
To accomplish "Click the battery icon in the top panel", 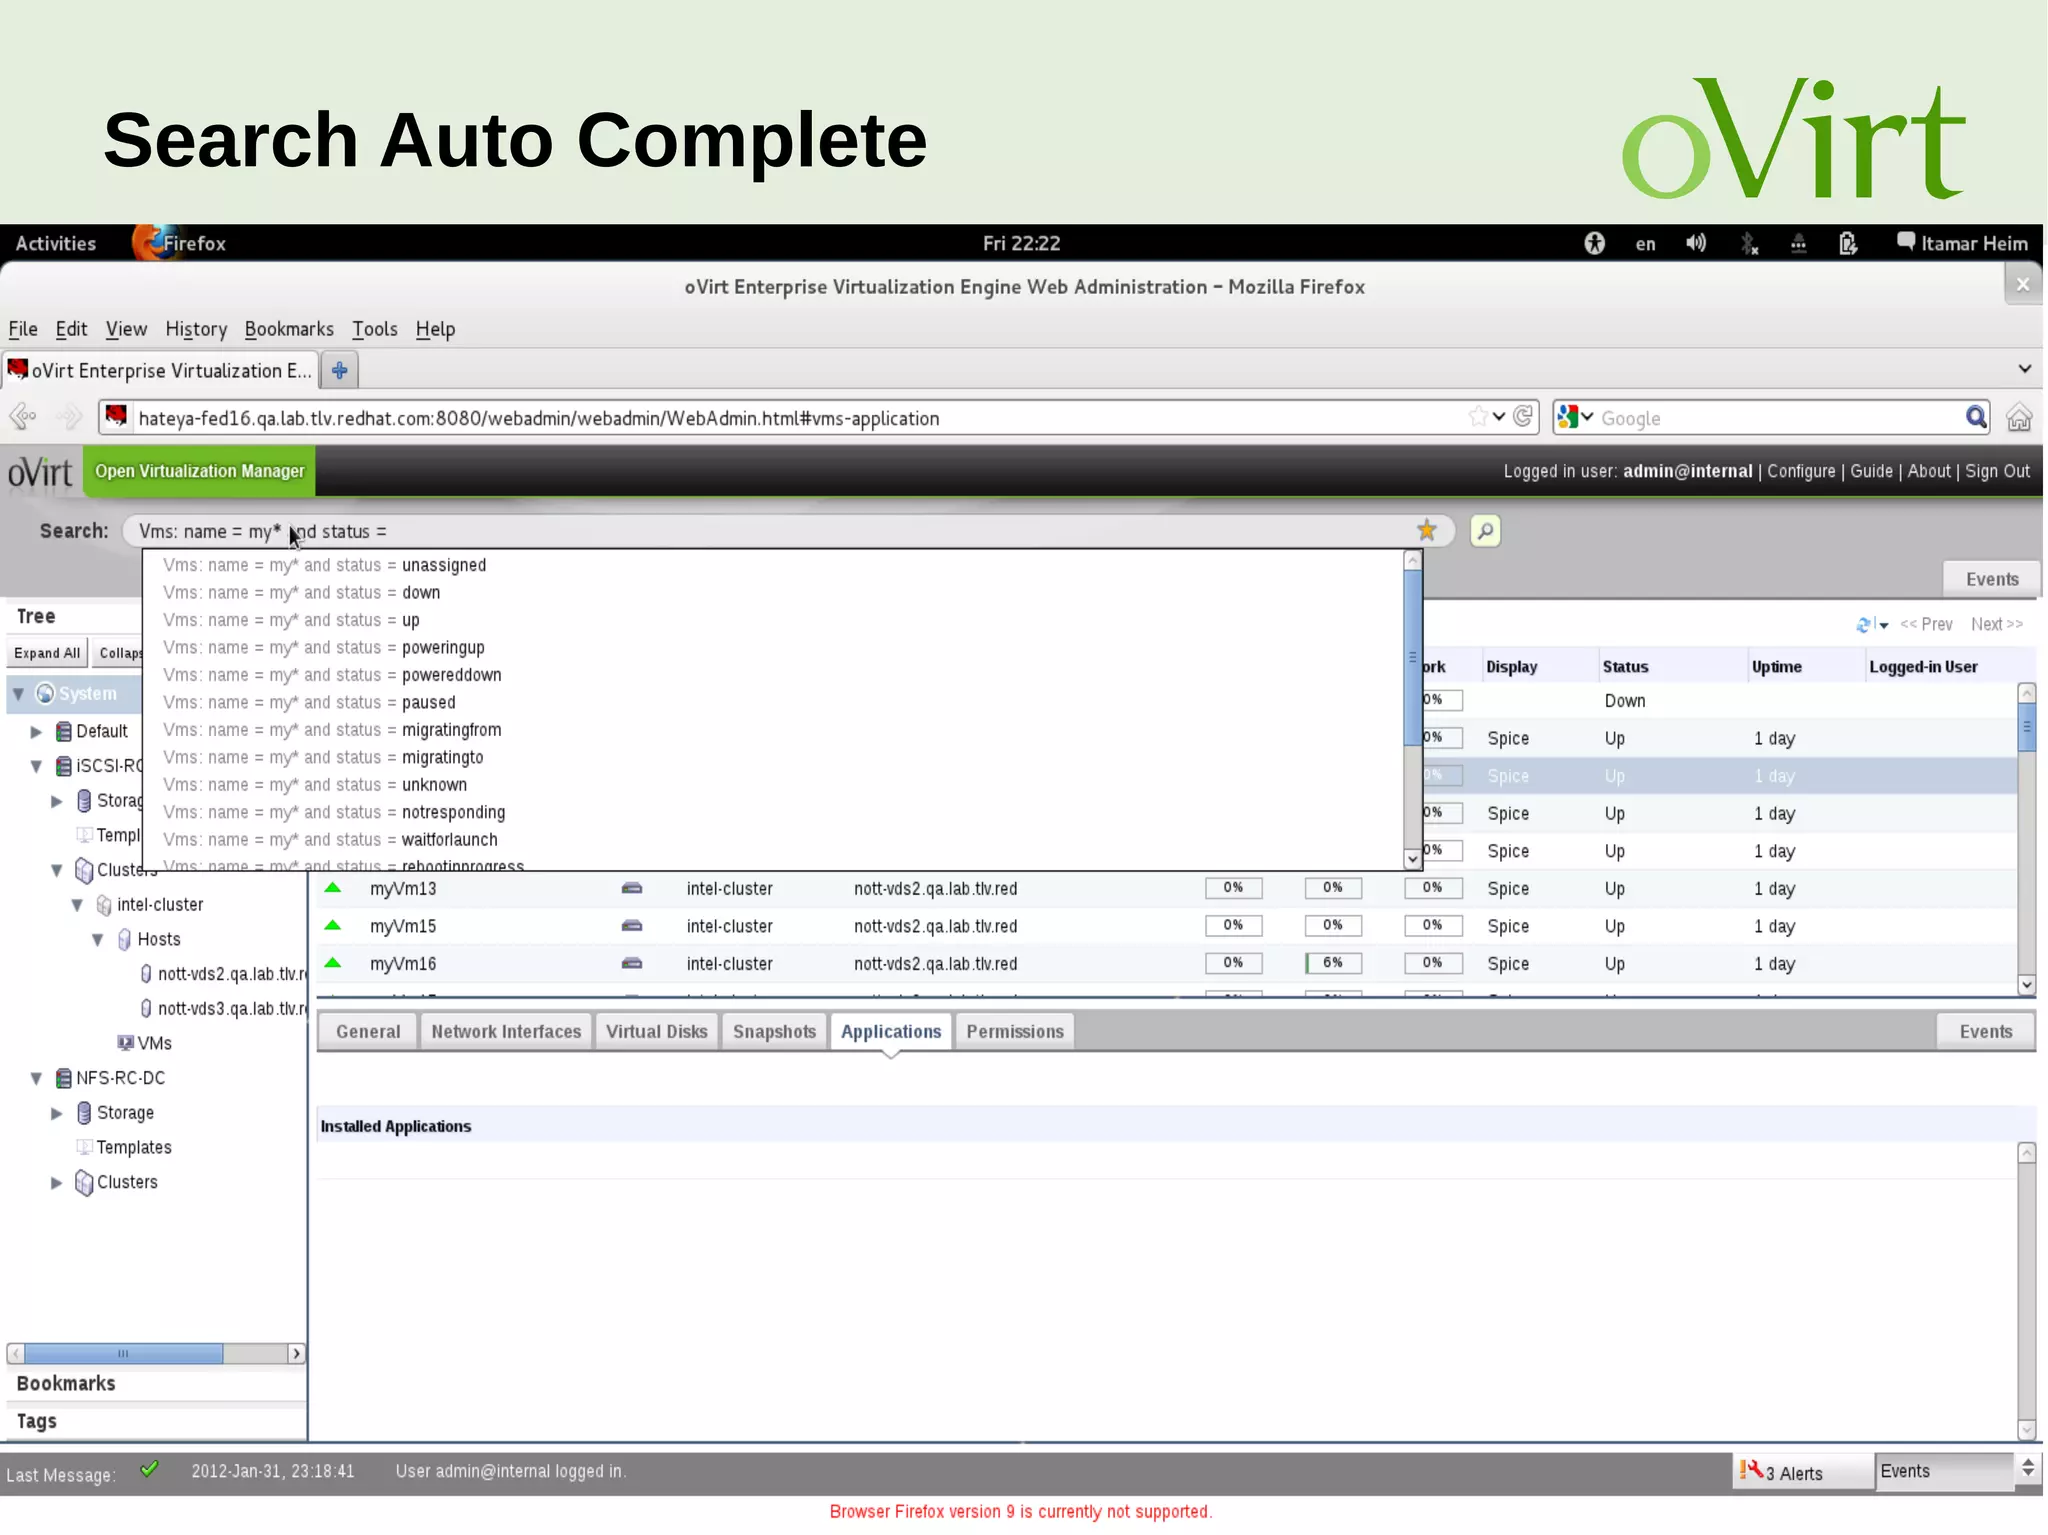I will pyautogui.click(x=1847, y=243).
